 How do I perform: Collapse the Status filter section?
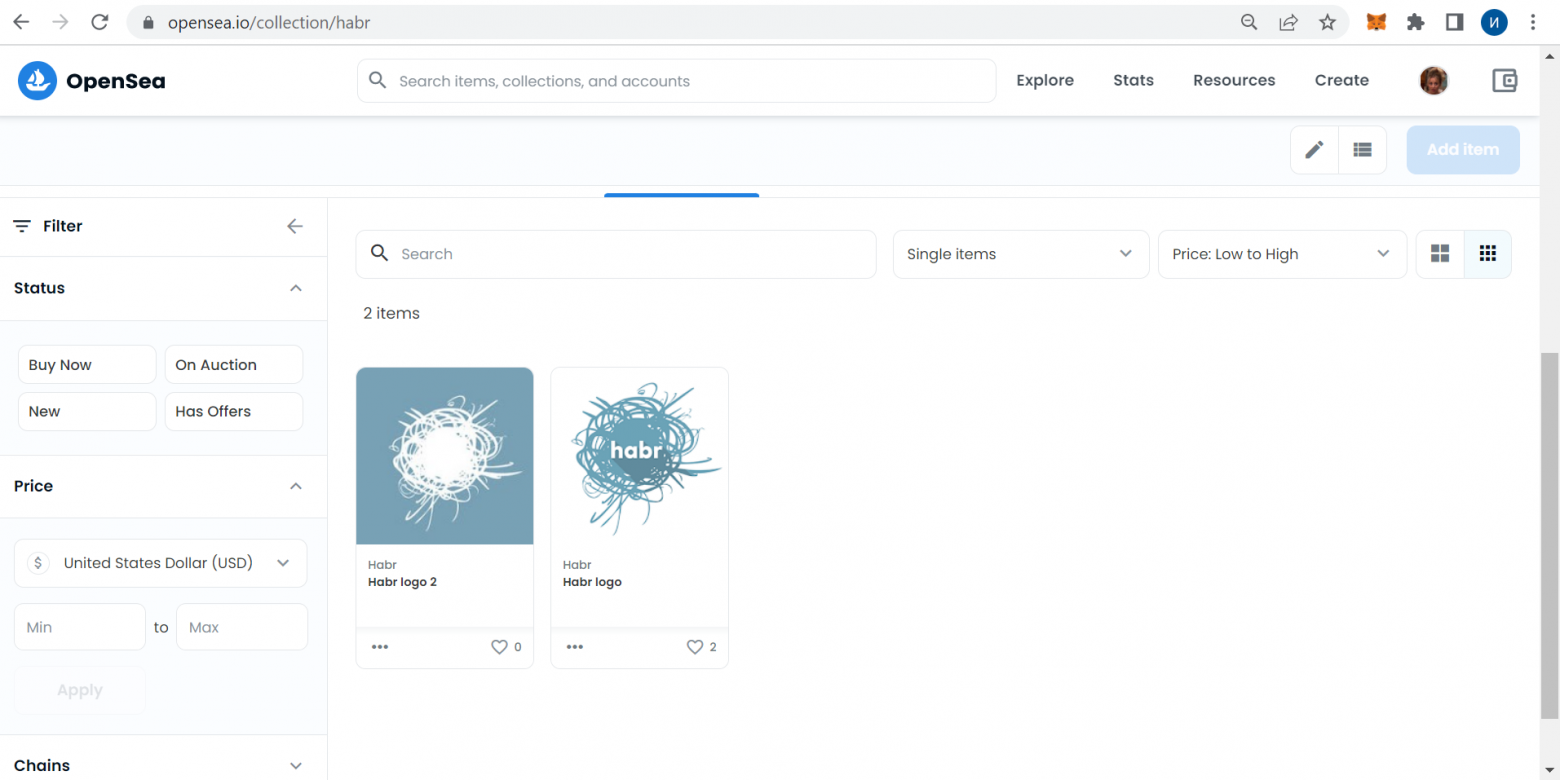pyautogui.click(x=295, y=288)
